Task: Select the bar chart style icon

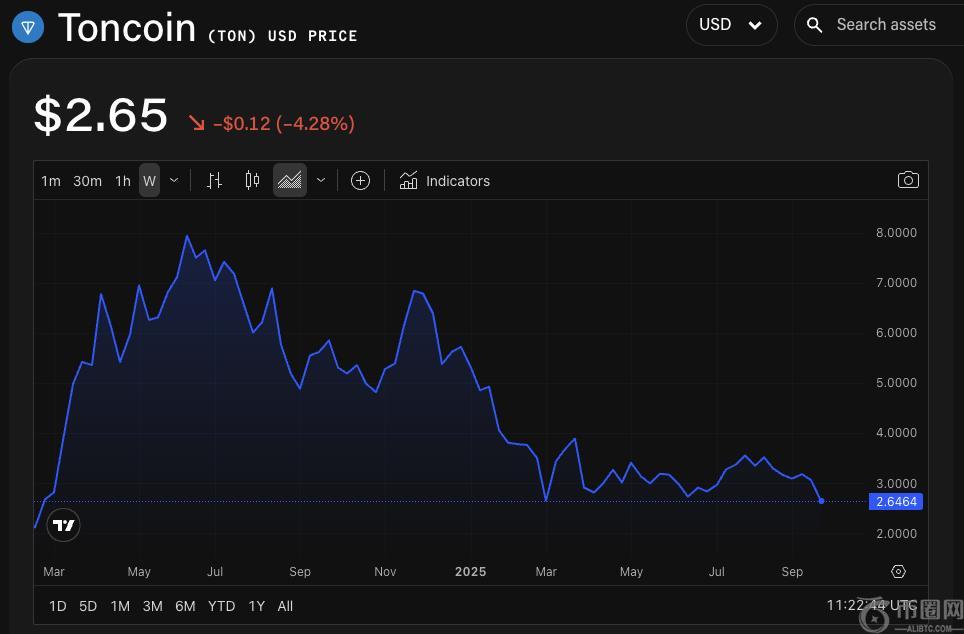Action: tap(214, 181)
